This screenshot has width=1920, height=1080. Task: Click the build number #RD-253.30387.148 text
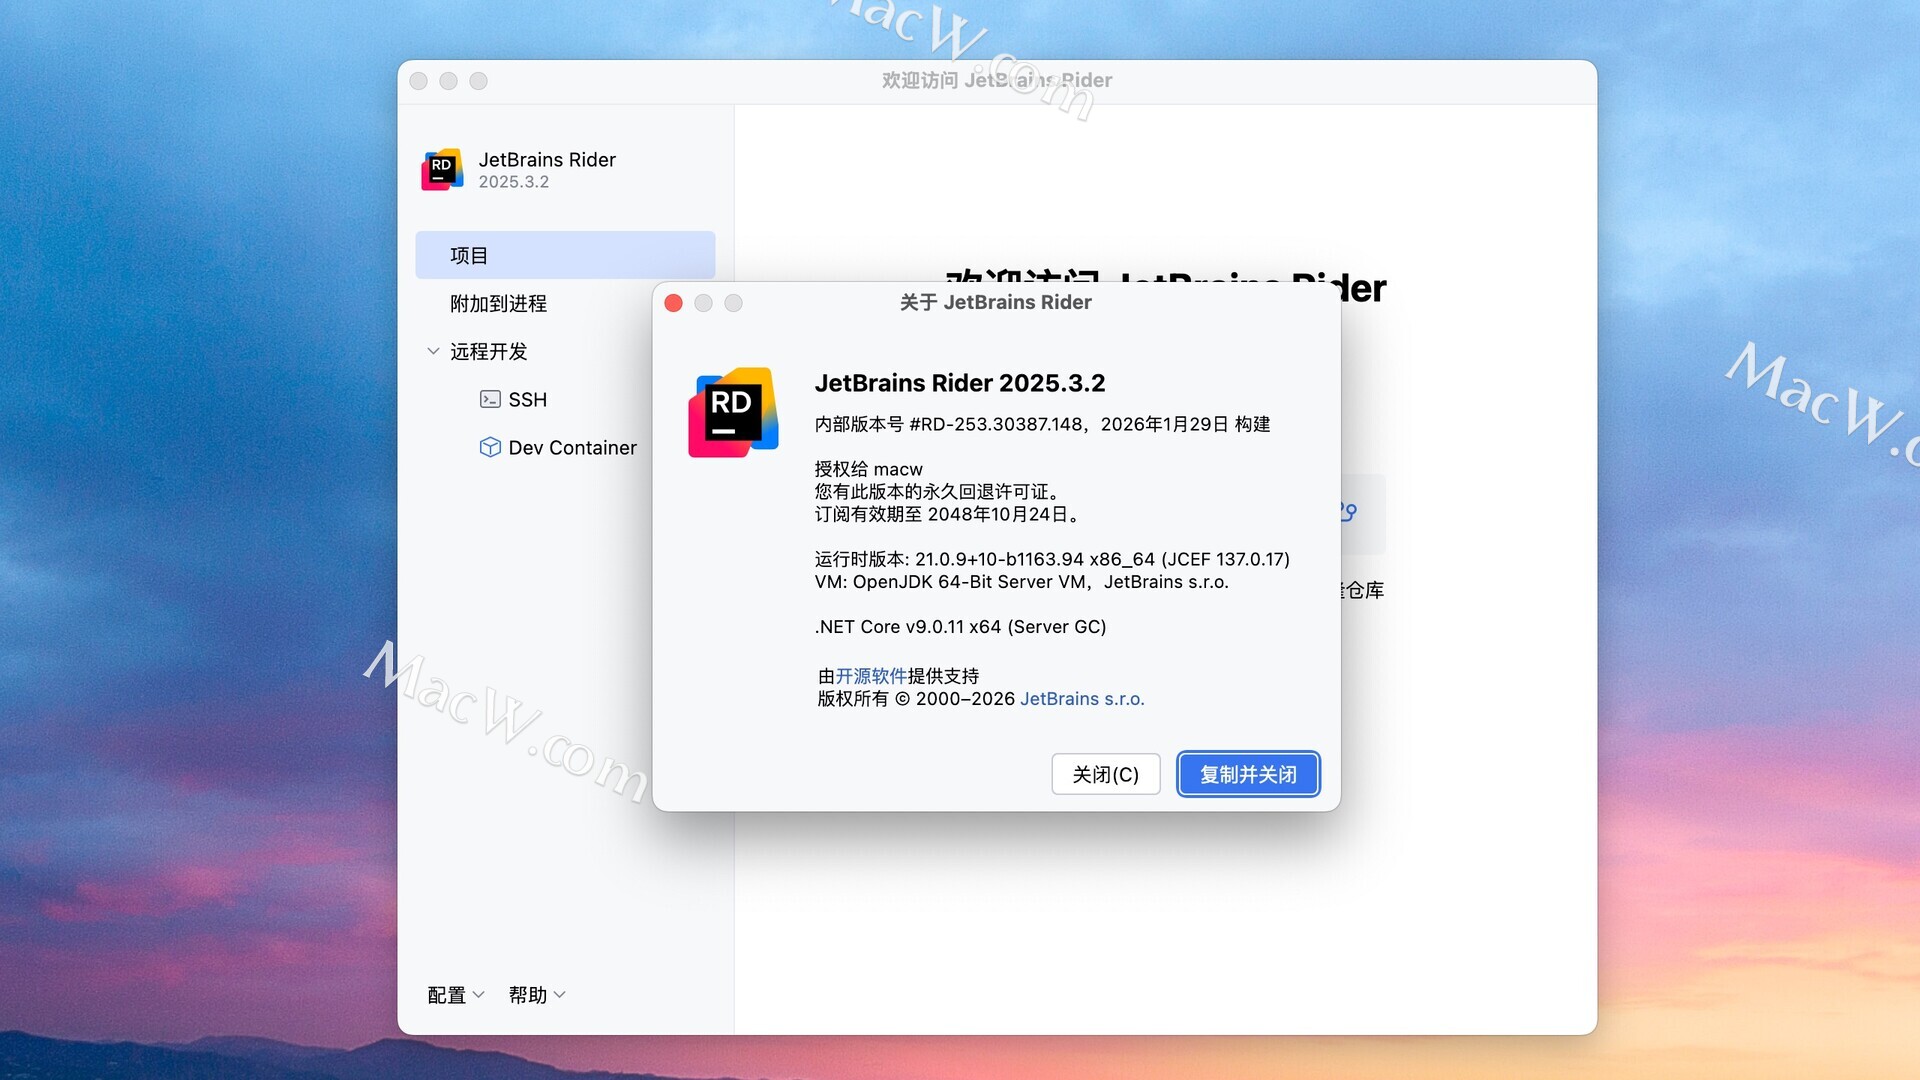996,424
